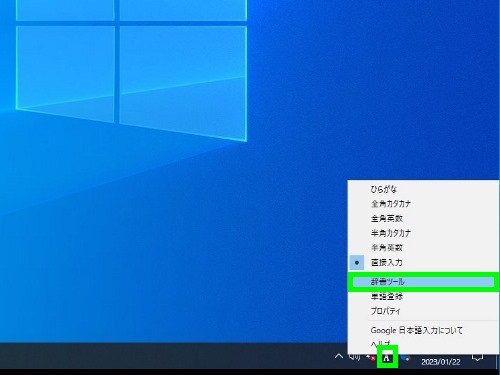Viewport: 500px width, 375px height.
Task: Select 全角英数 input mode
Action: [x=423, y=218]
